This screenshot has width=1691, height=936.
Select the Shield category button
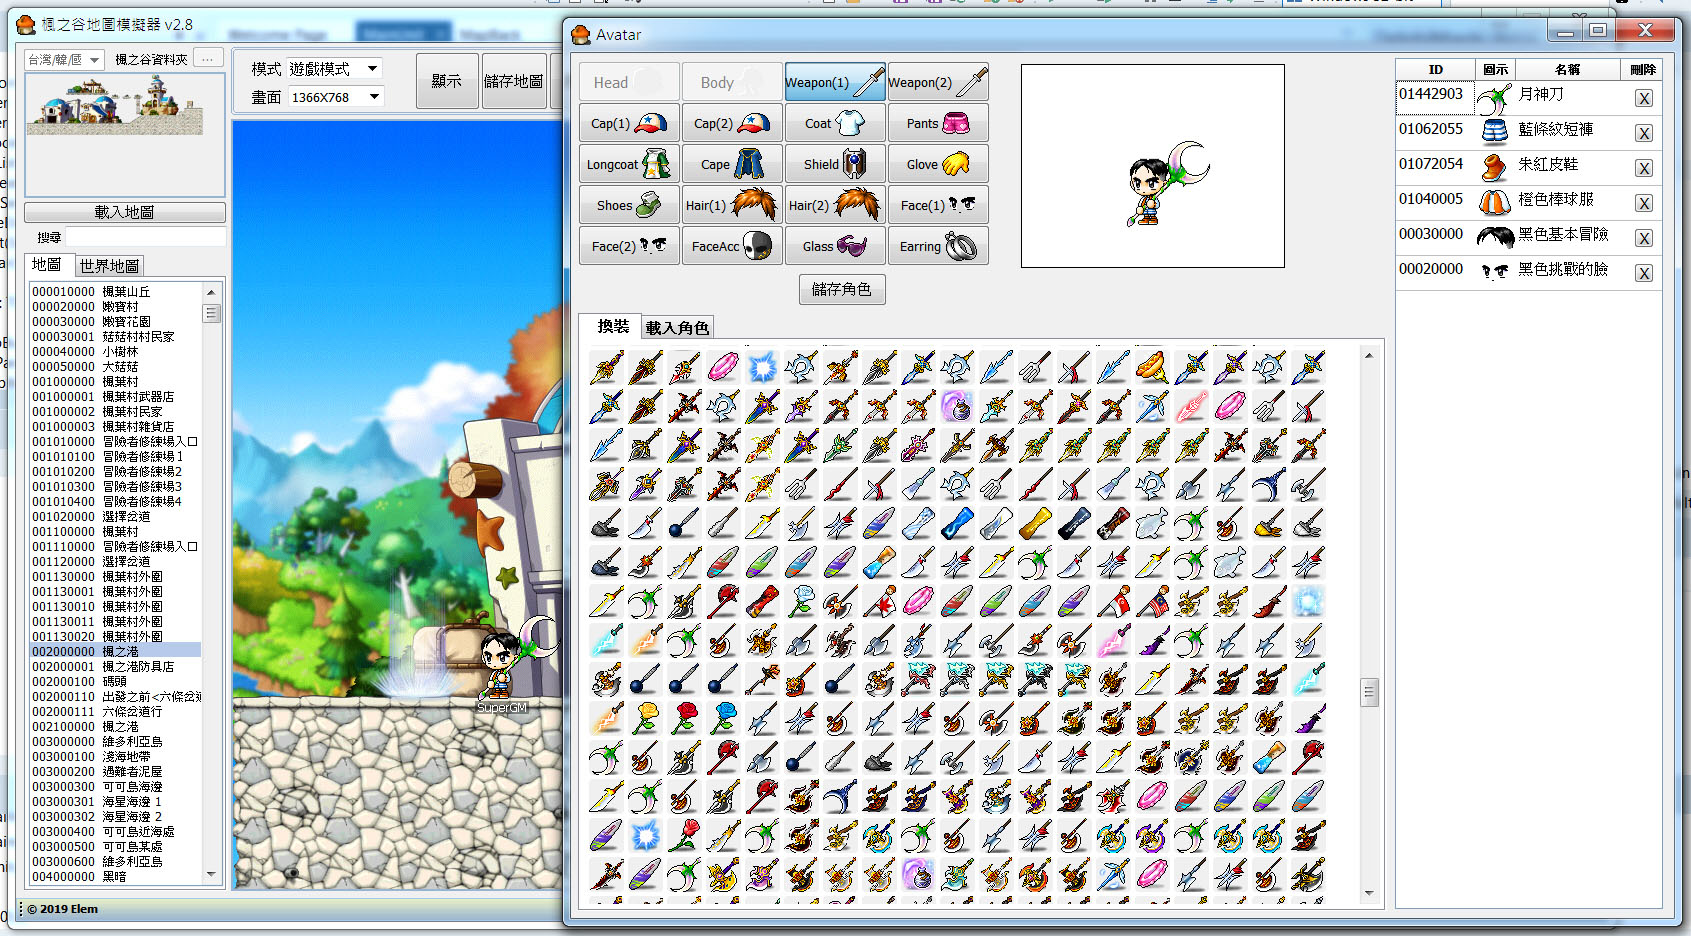point(835,164)
